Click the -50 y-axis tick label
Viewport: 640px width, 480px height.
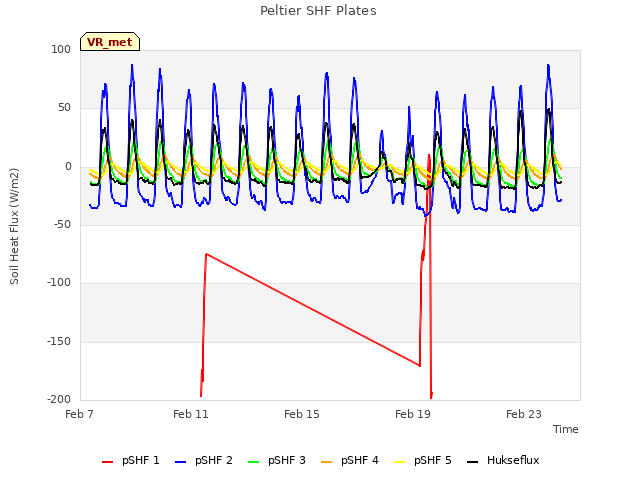[x=62, y=224]
